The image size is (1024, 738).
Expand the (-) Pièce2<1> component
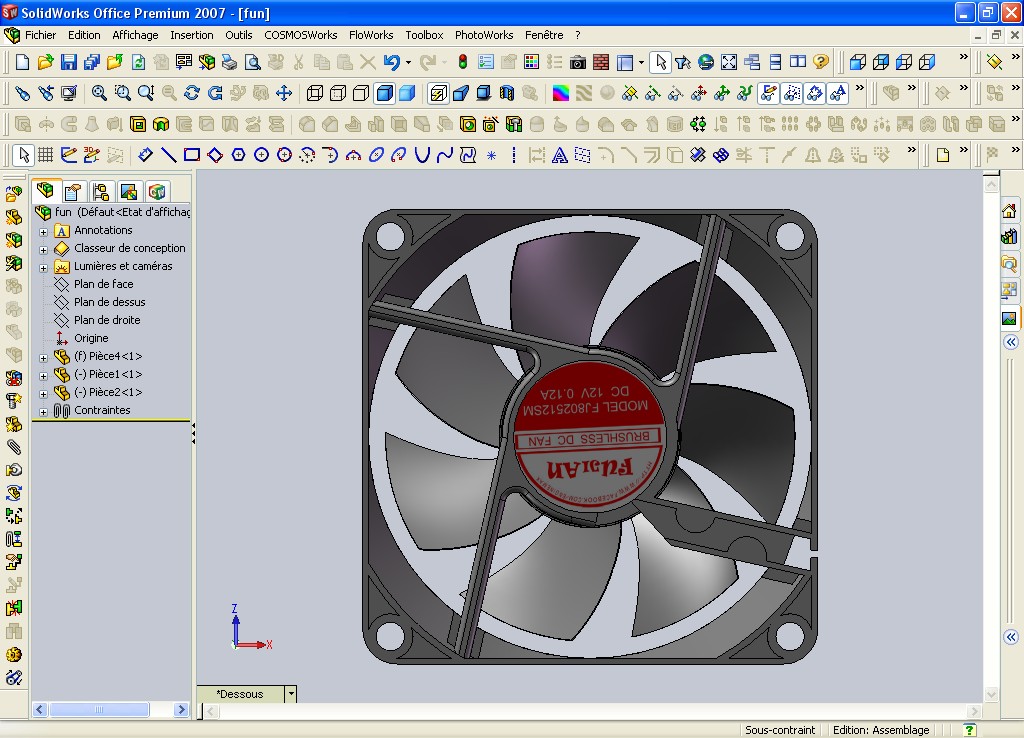43,394
